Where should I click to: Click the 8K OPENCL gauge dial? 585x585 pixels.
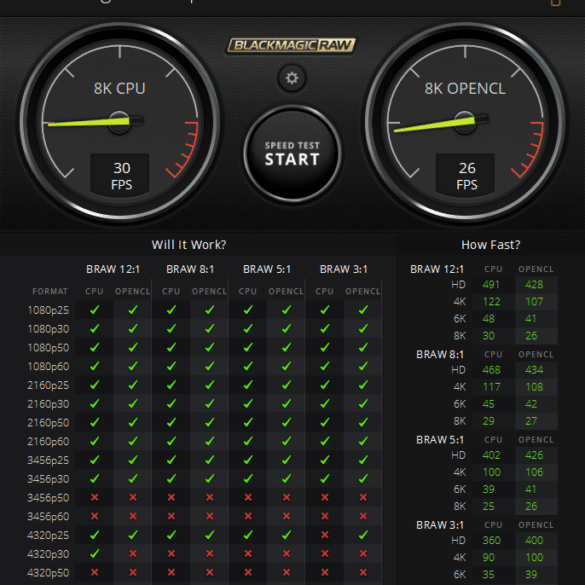point(465,122)
